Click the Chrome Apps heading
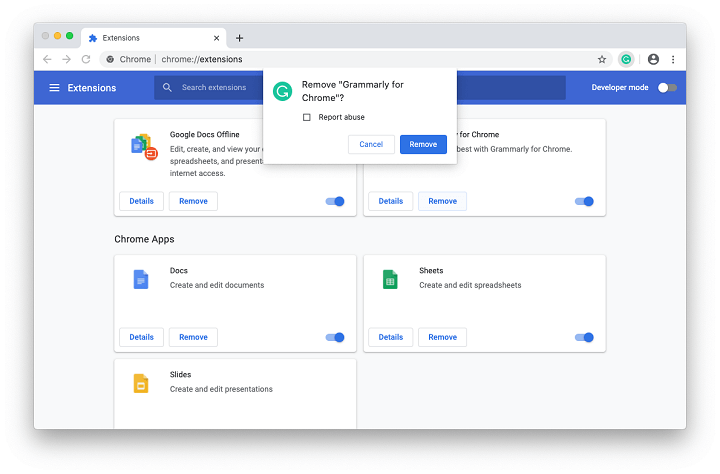The height and width of the screenshot is (474, 720). (x=144, y=239)
